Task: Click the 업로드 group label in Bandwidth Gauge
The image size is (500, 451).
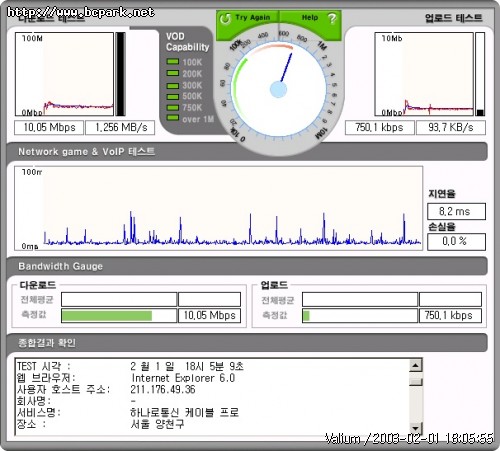Action: point(274,285)
